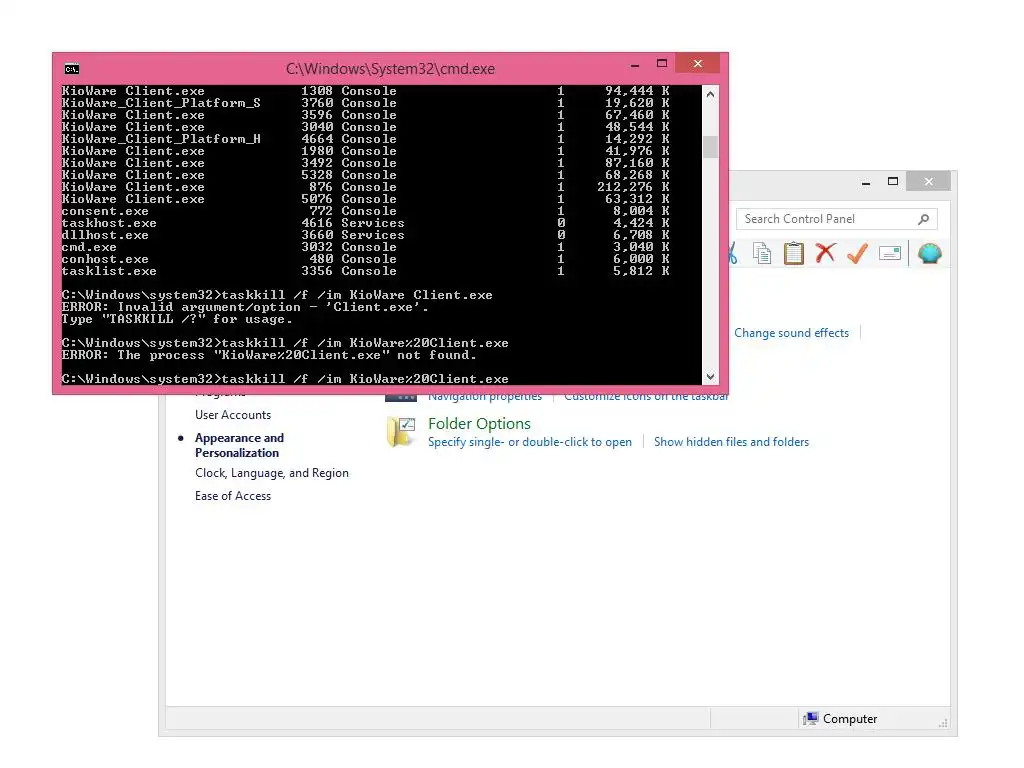This screenshot has width=1024, height=768.
Task: Click the Folder Options folder icon
Action: coord(401,432)
